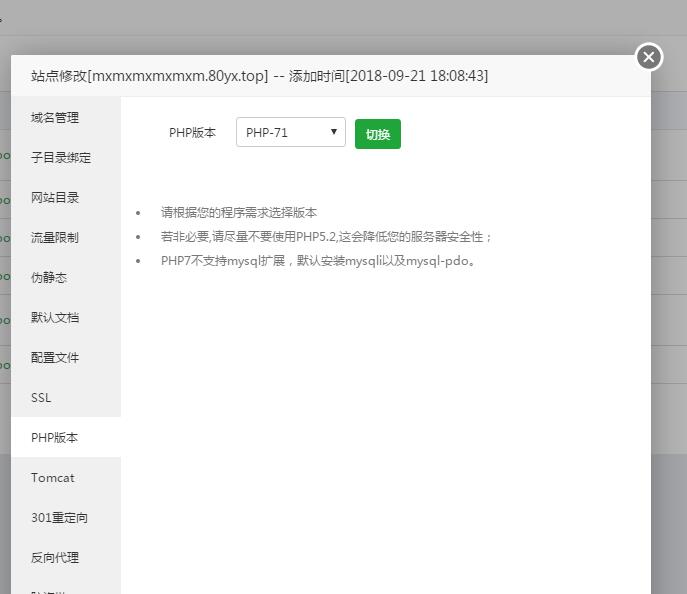The height and width of the screenshot is (594, 687).
Task: Select the active PHP版本 sidebar tab
Action: (55, 437)
